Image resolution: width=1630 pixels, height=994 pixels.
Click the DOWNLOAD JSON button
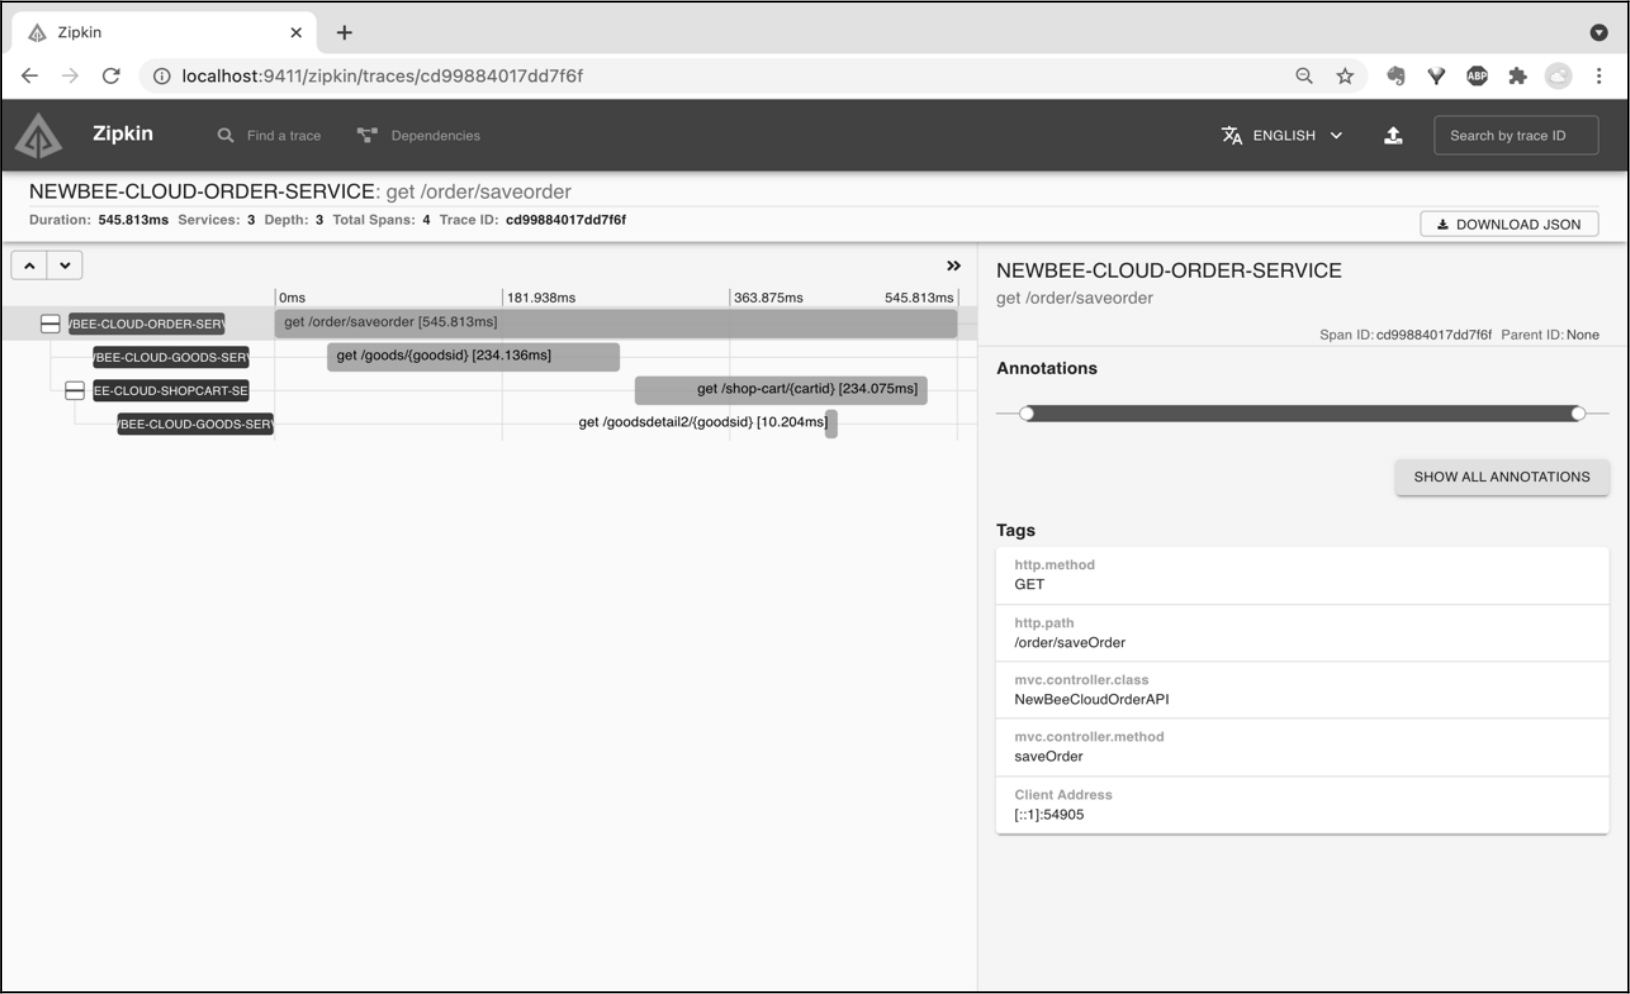[1509, 224]
